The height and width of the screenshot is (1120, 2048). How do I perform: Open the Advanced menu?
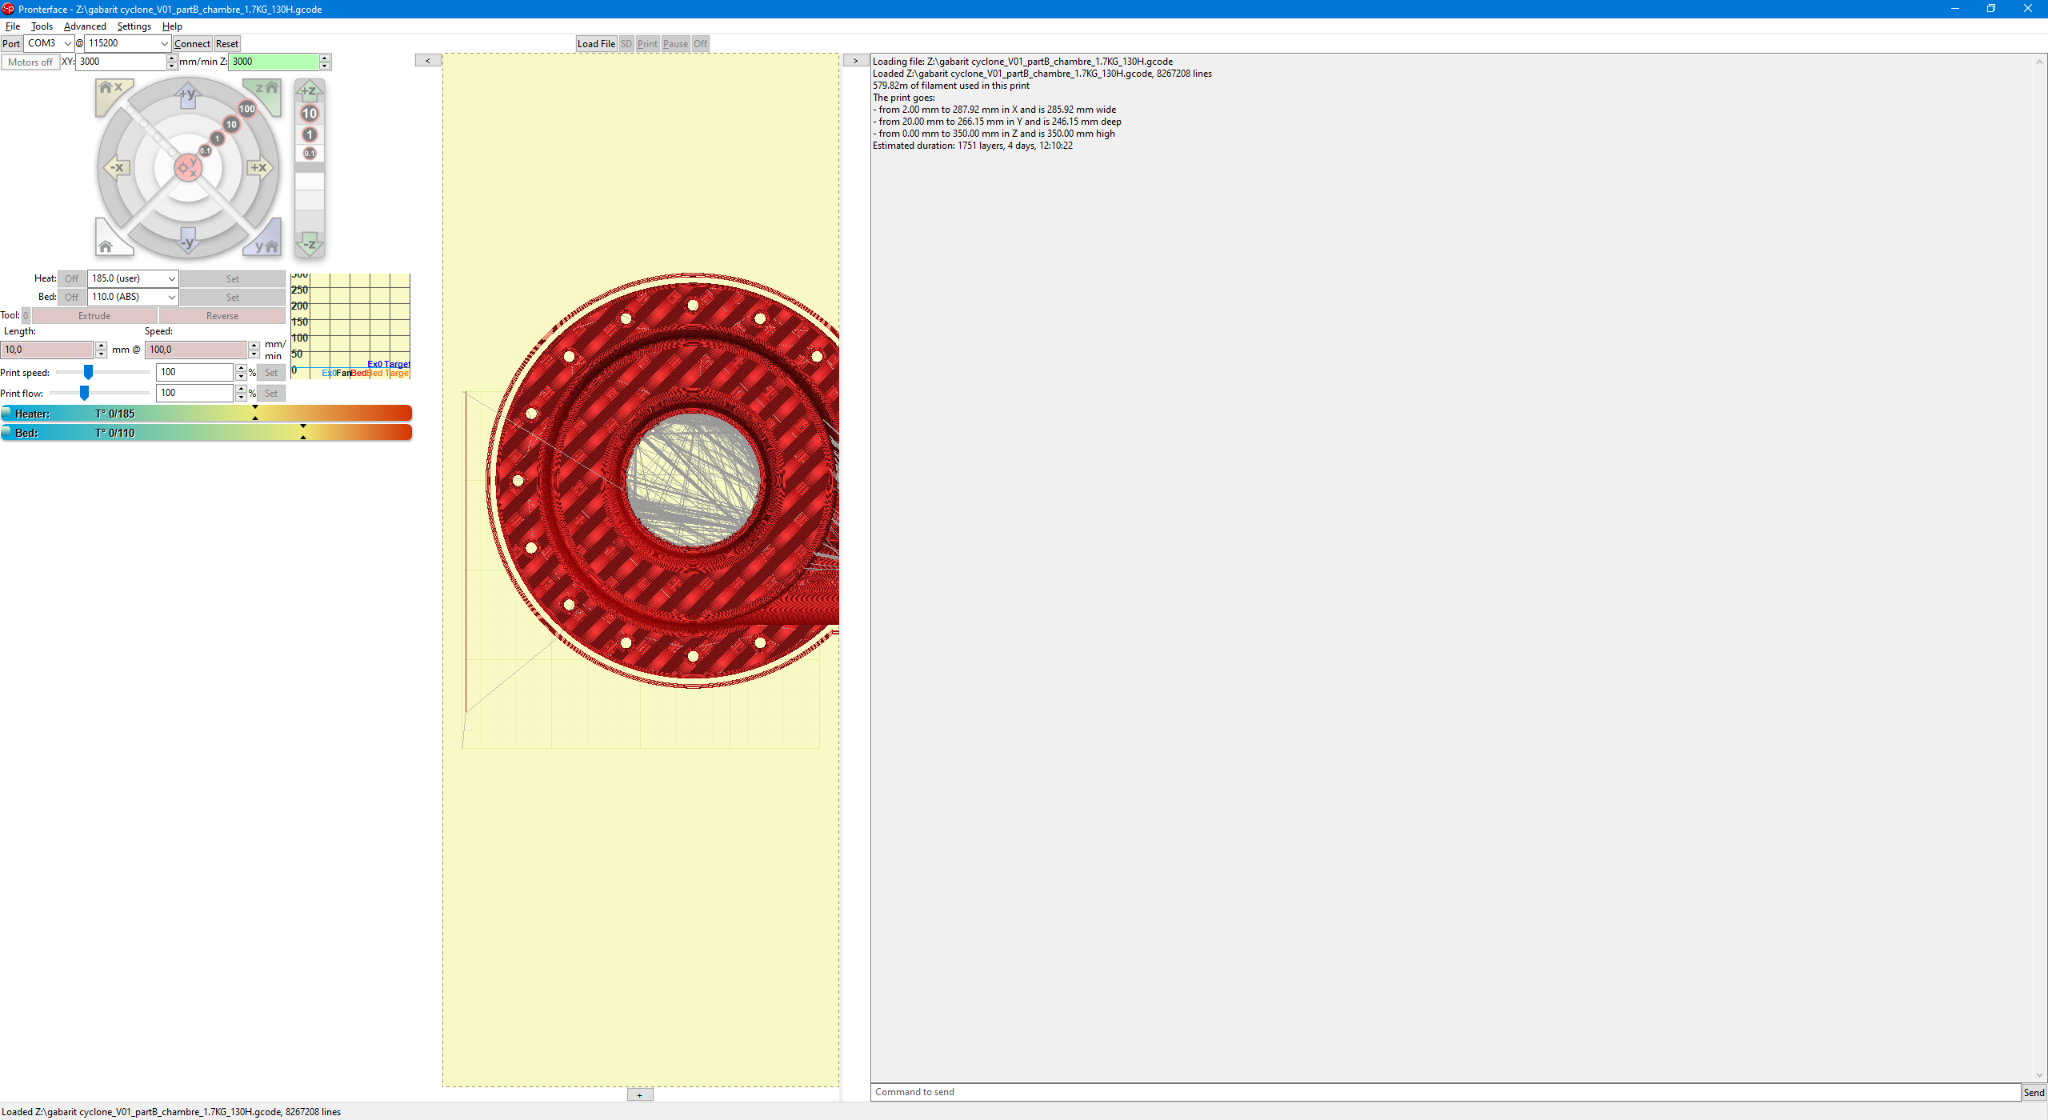[x=85, y=27]
